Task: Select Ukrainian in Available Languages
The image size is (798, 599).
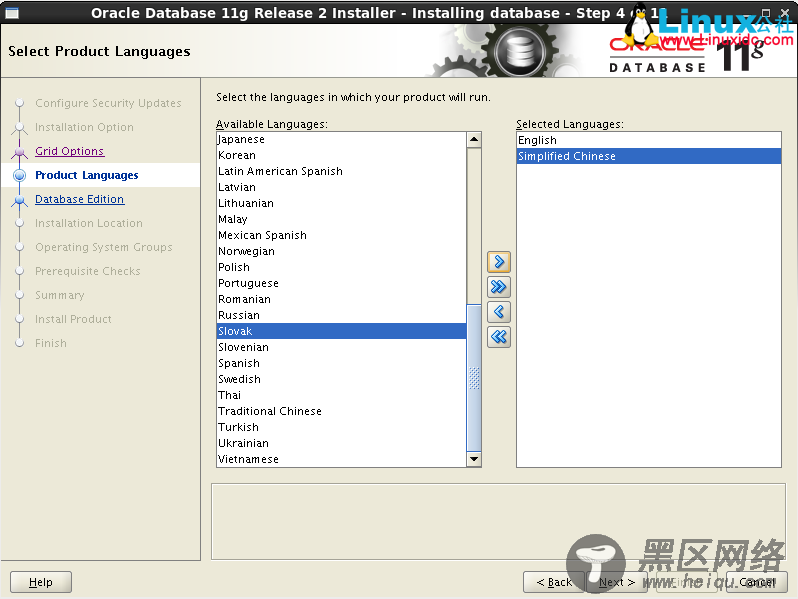Action: click(341, 443)
